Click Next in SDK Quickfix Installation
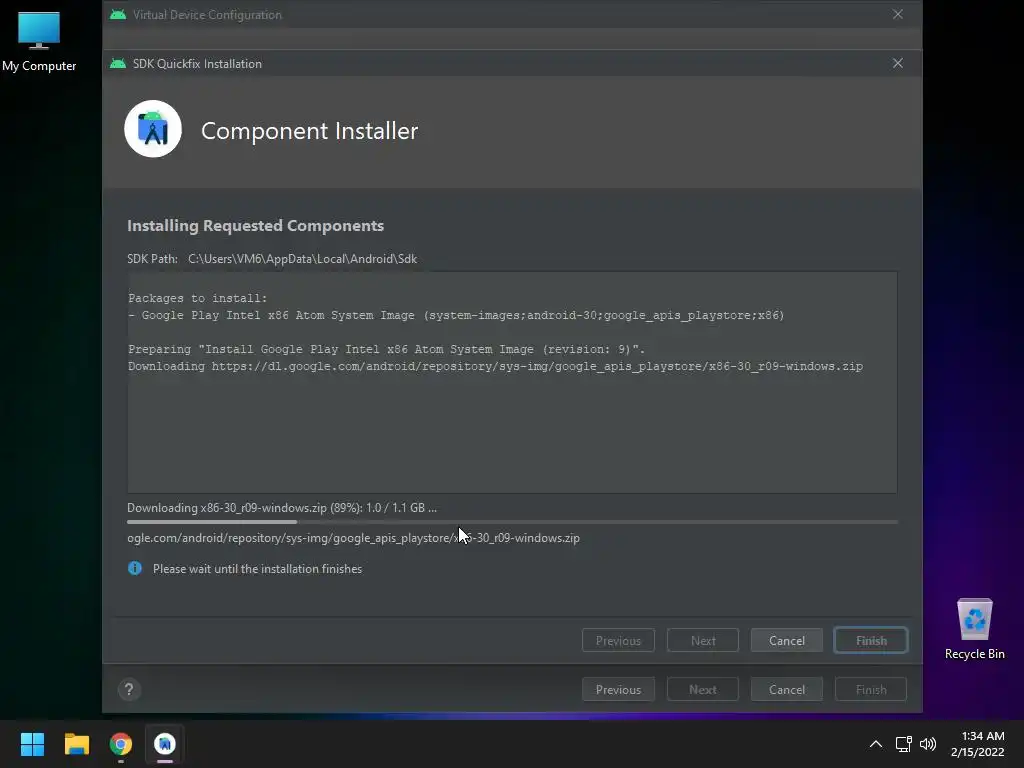This screenshot has width=1024, height=768. pos(703,641)
